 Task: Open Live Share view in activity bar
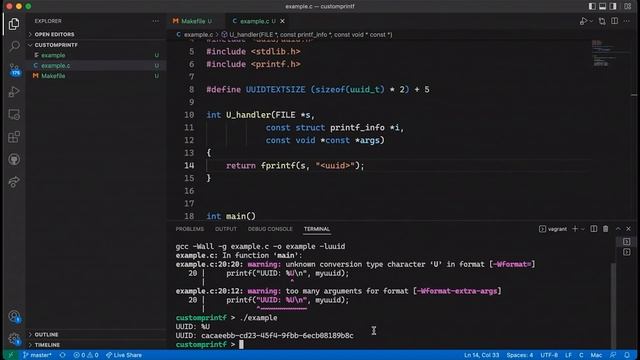(x=14, y=182)
